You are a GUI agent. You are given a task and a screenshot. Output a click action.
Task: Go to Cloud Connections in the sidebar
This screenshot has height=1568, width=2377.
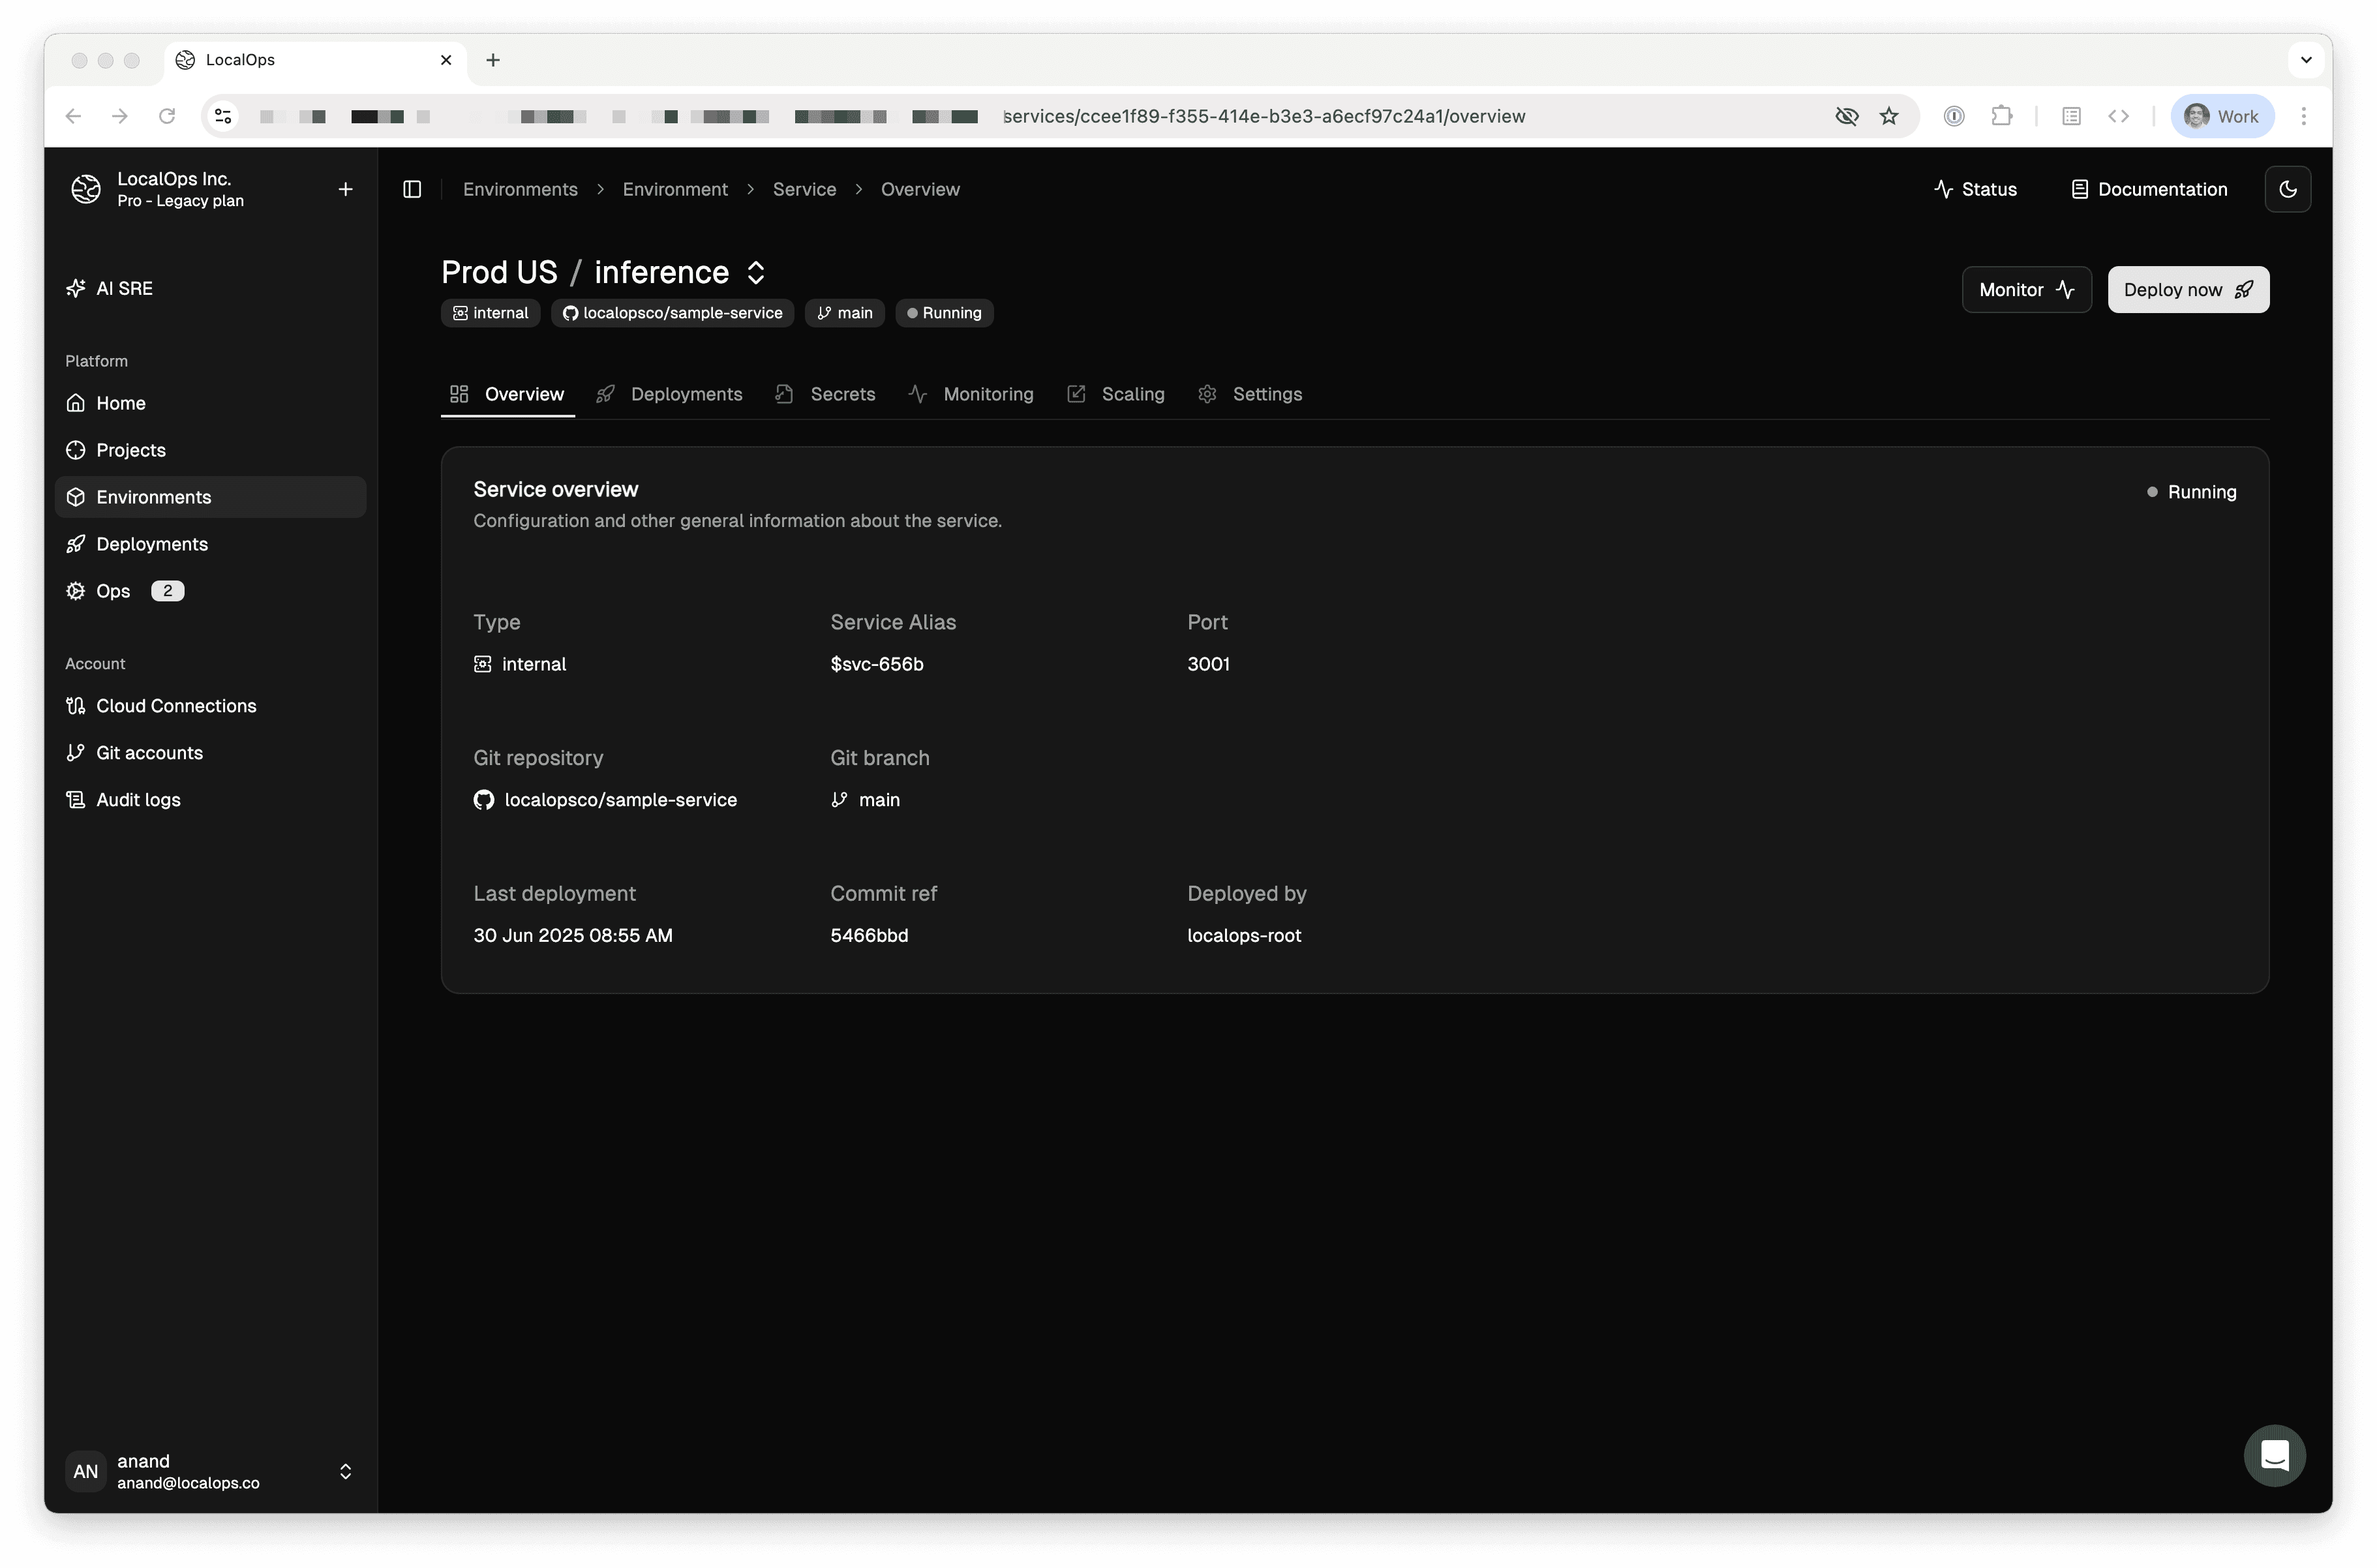click(175, 706)
